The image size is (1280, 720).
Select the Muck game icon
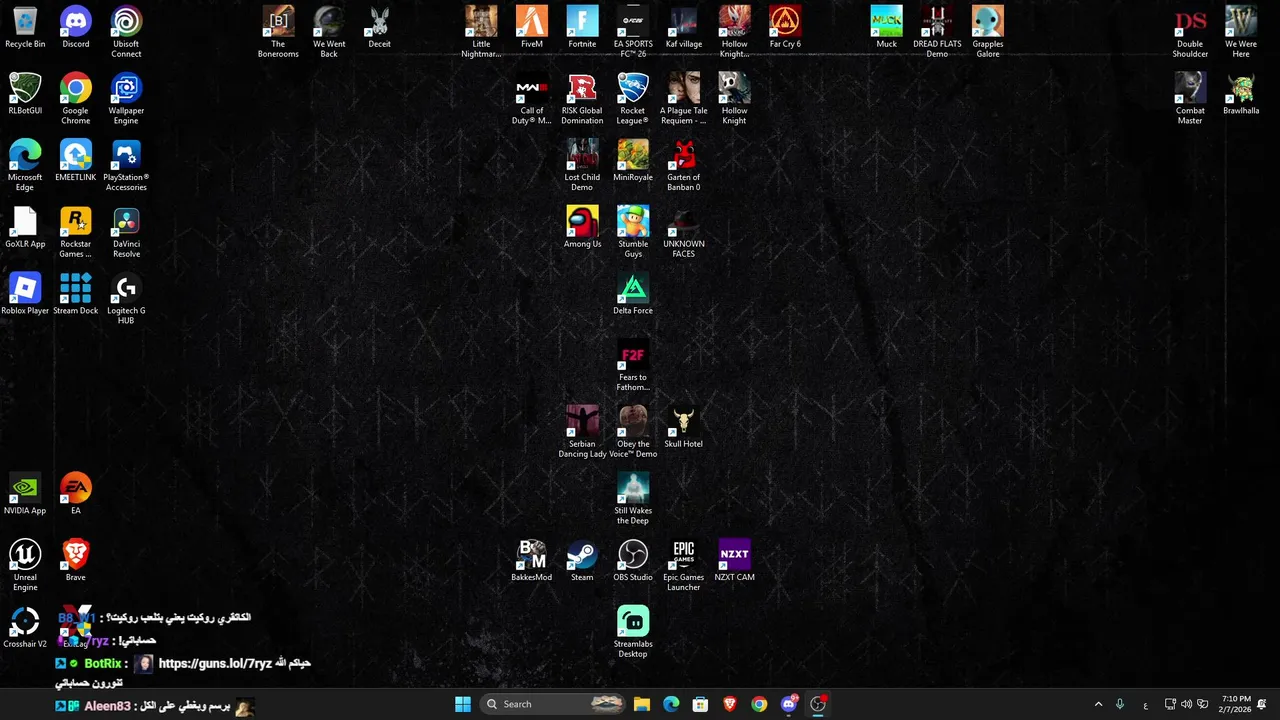(x=887, y=27)
